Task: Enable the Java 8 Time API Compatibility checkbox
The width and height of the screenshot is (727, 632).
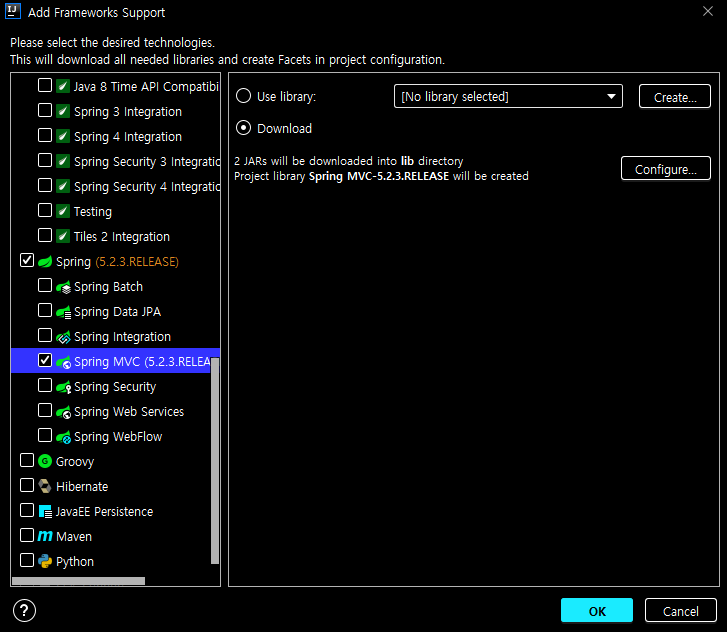Action: click(x=45, y=85)
